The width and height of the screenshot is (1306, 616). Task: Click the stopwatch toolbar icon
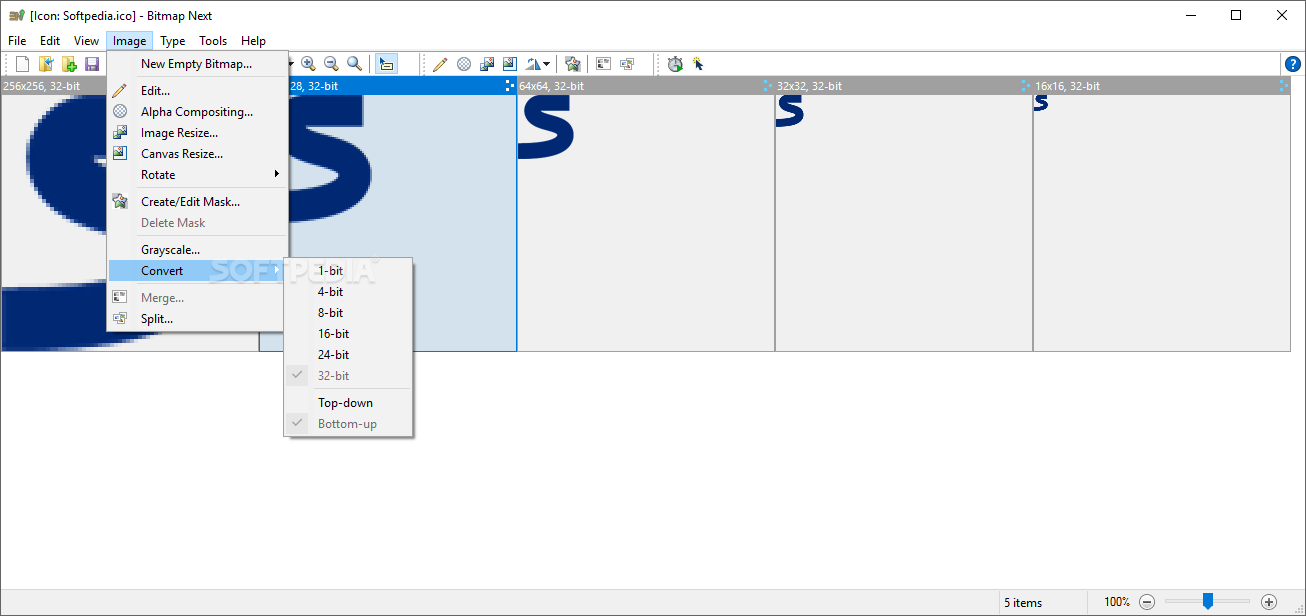tap(675, 64)
